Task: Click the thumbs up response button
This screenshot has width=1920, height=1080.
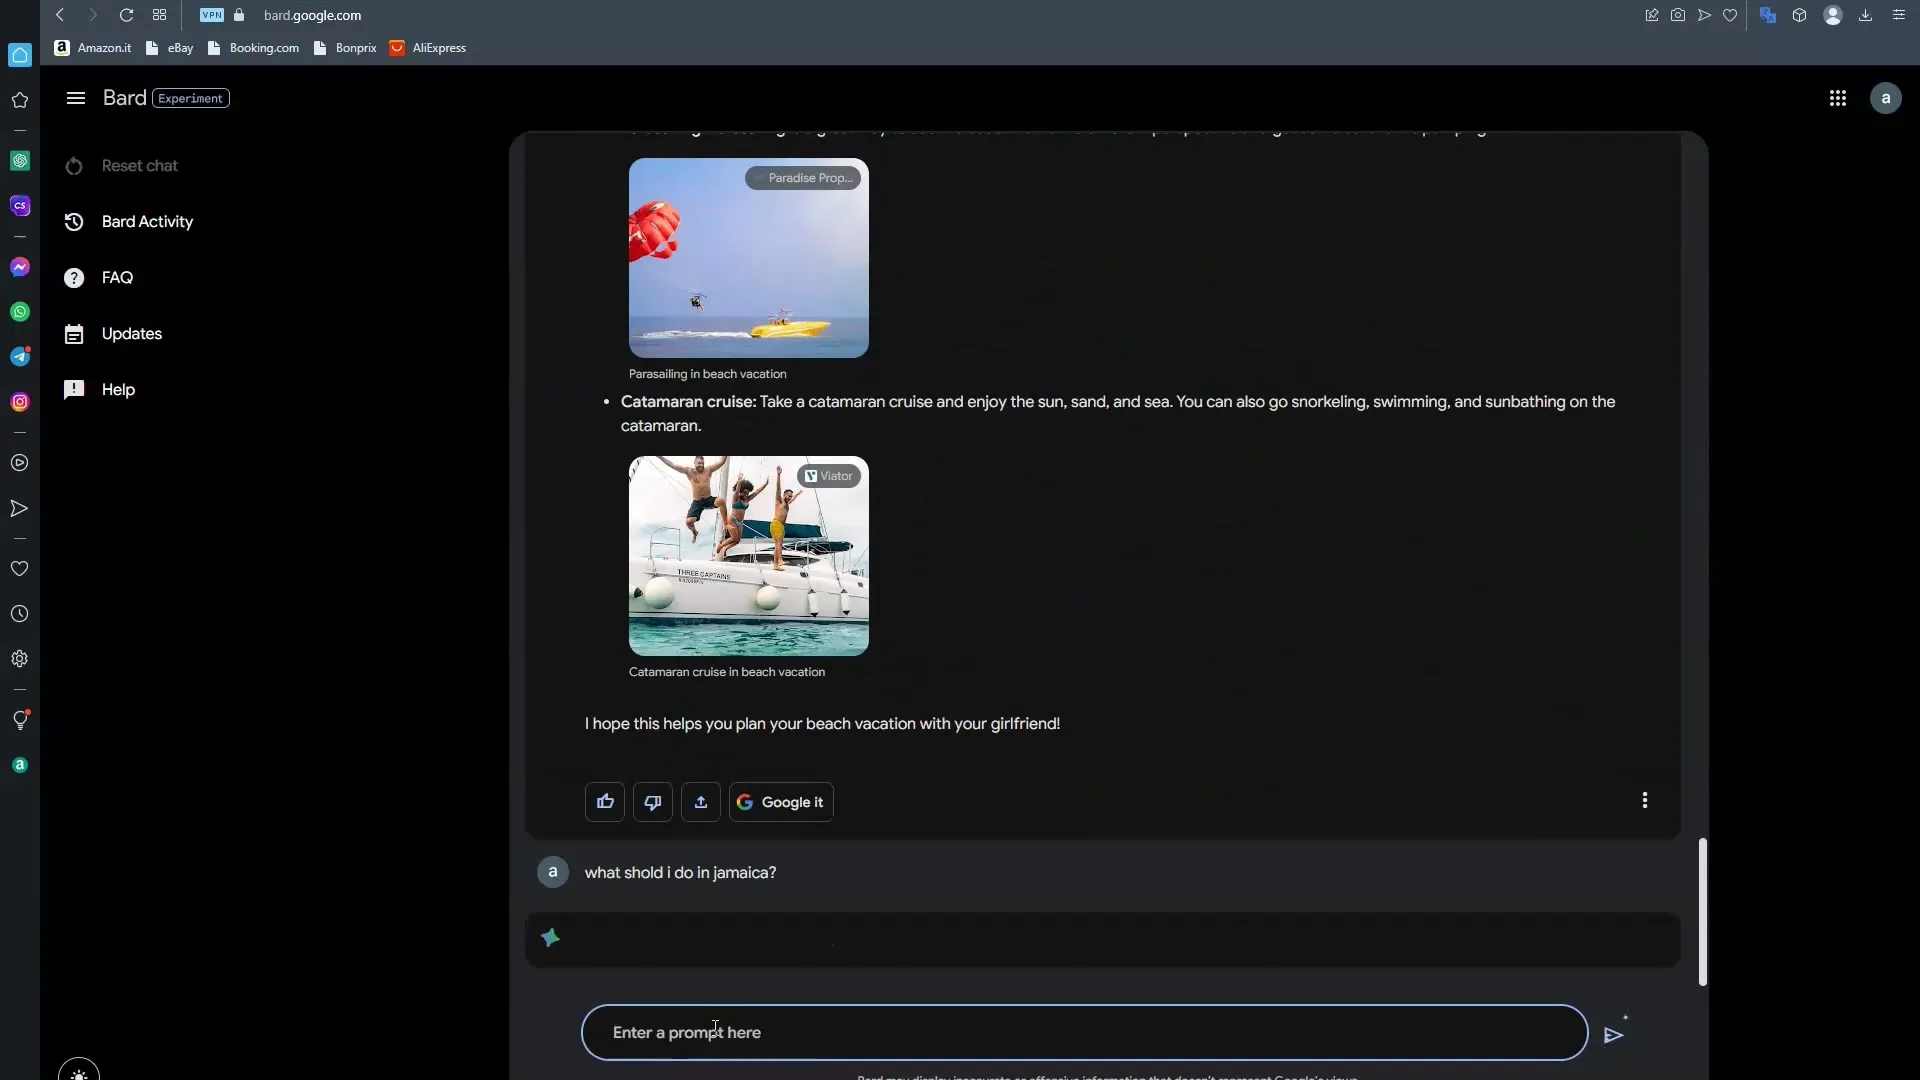Action: [604, 802]
